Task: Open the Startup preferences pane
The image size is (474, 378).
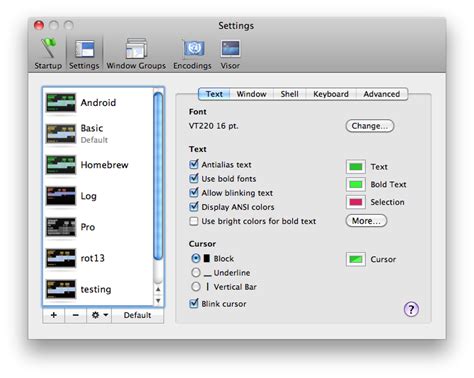Action: pos(48,53)
